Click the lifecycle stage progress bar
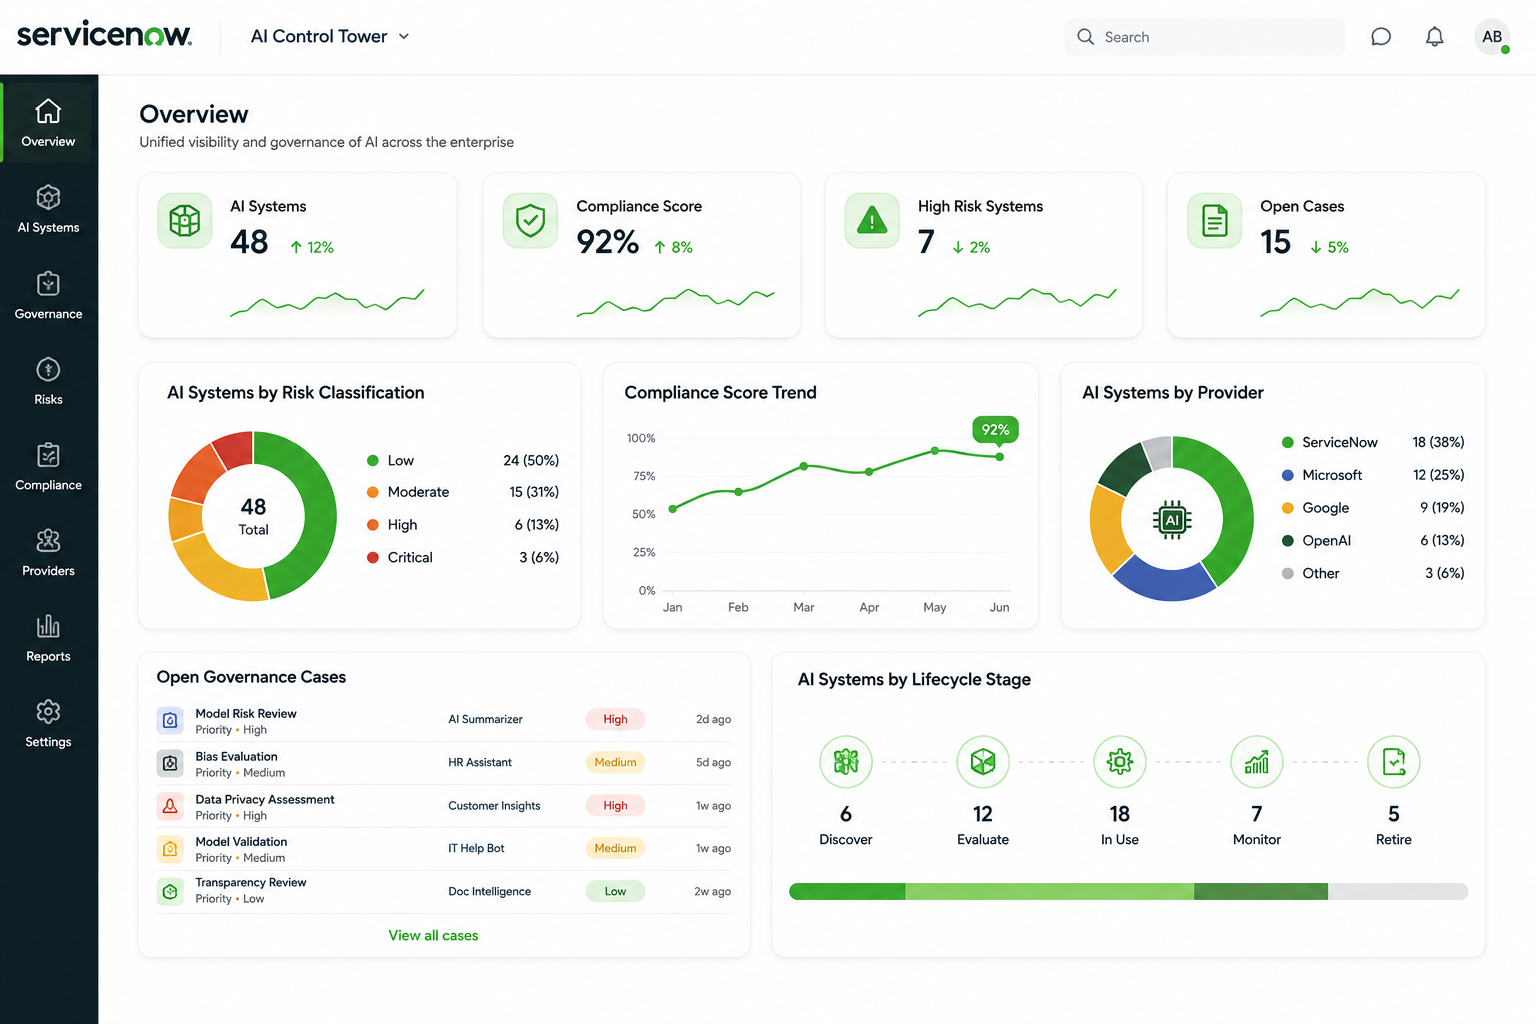Screen dimensions: 1536x1024 point(1128,891)
